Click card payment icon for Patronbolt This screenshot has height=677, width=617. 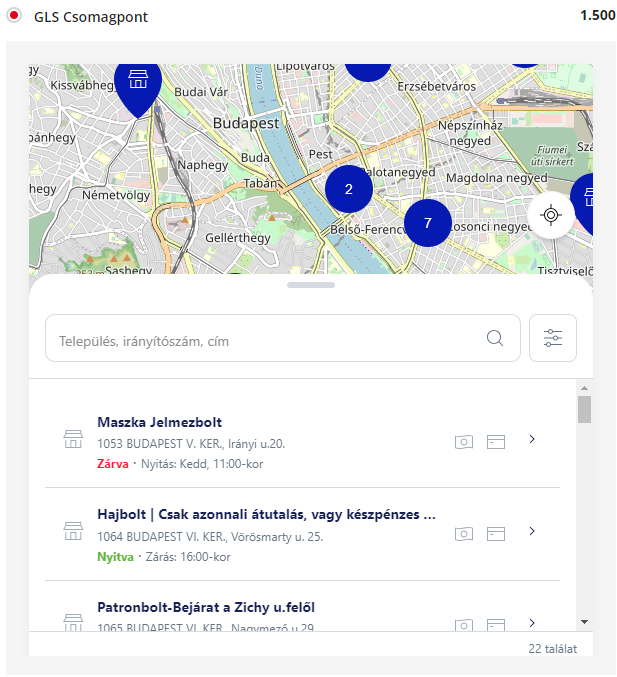tap(496, 625)
